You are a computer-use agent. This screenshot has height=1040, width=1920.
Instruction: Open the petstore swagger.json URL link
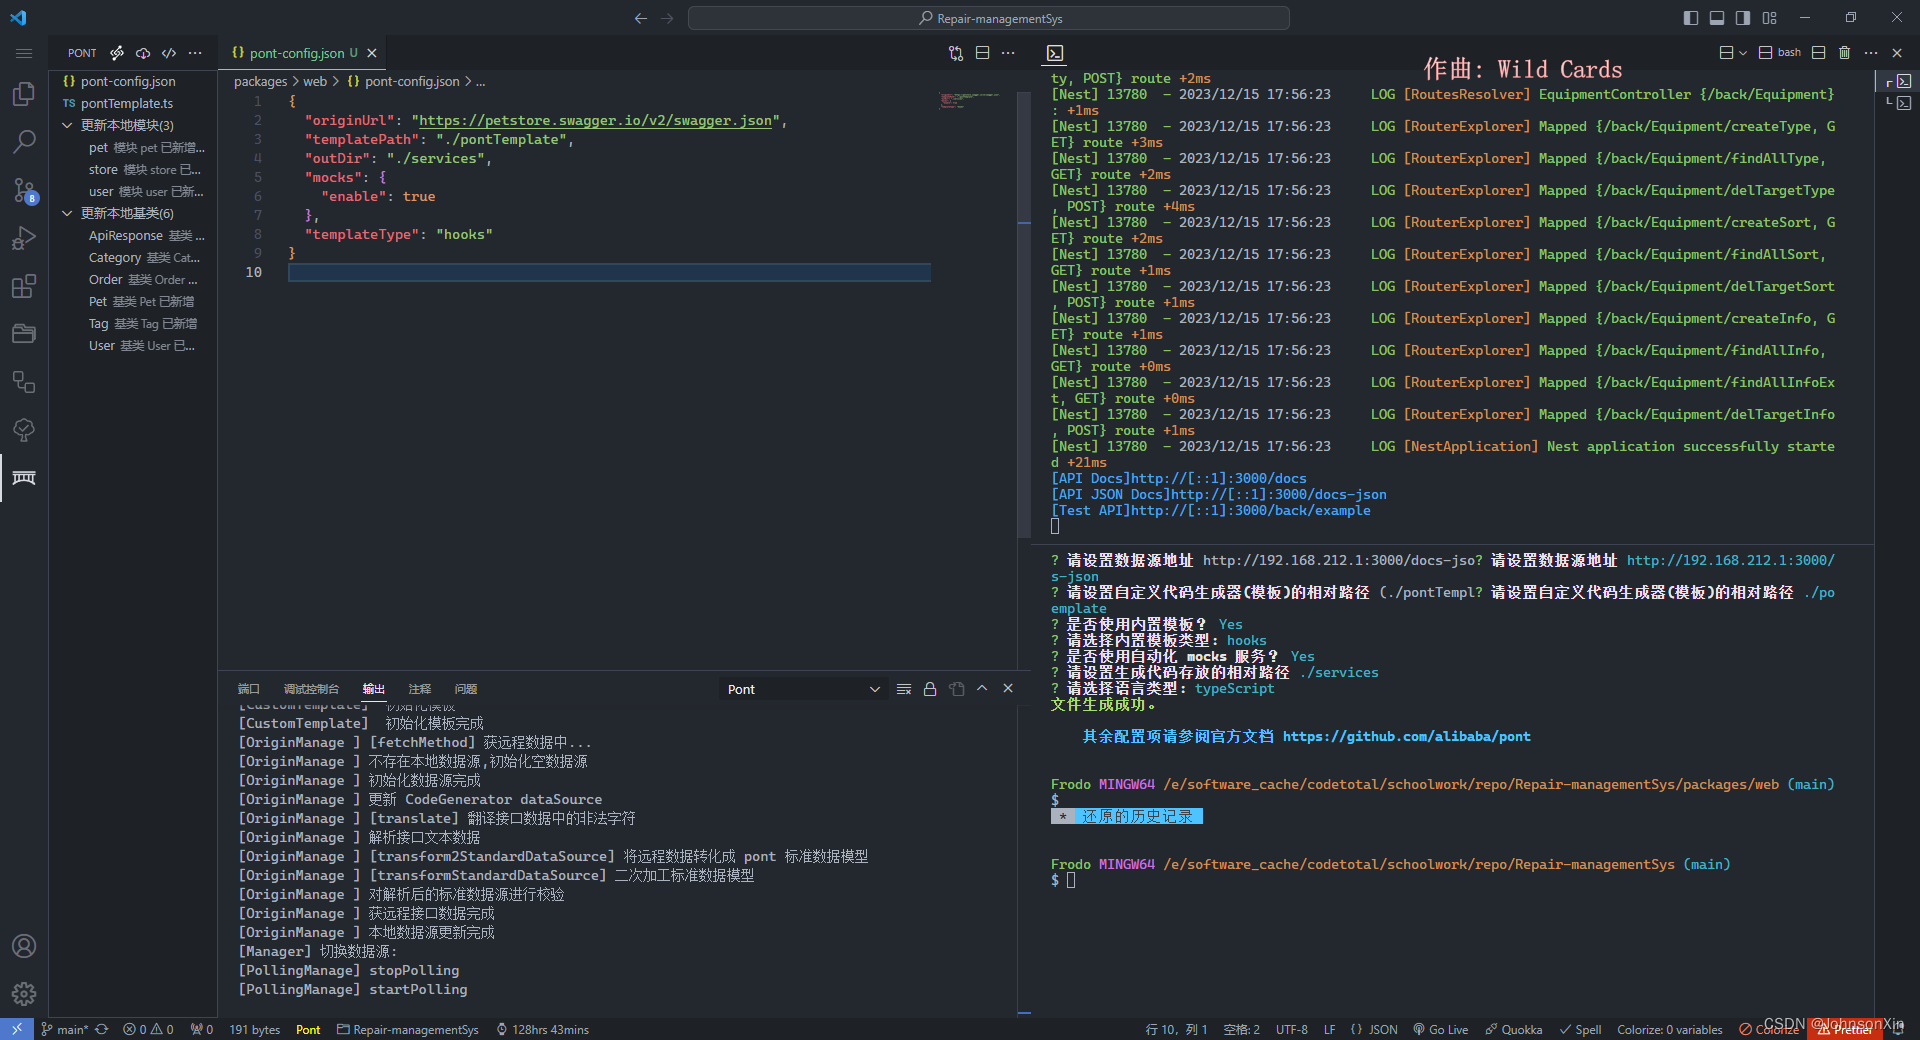(596, 120)
